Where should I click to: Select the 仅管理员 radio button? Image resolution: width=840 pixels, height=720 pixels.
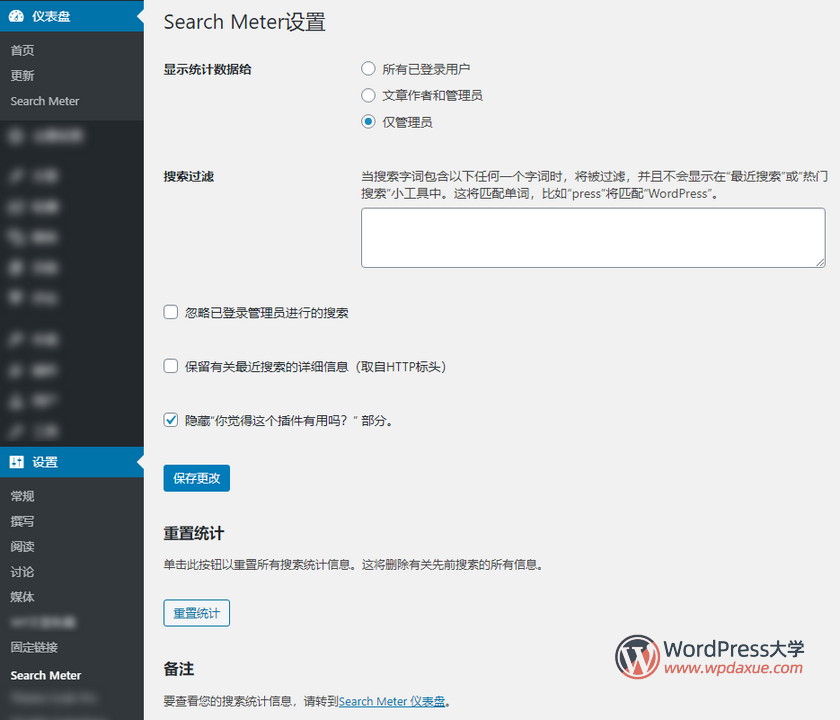[x=369, y=122]
